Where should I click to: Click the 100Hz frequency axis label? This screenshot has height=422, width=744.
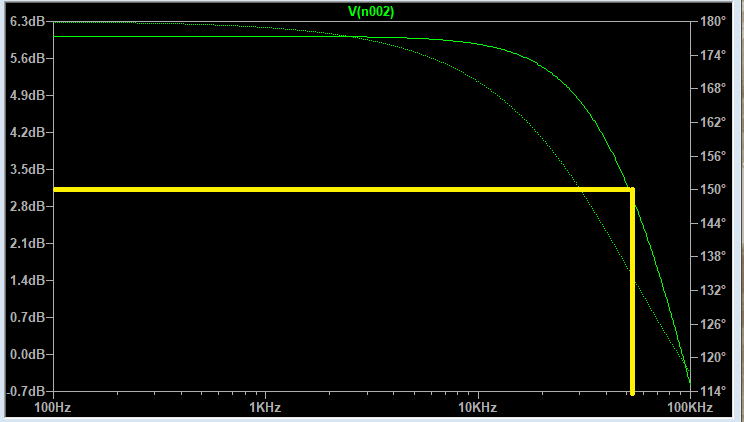(53, 407)
